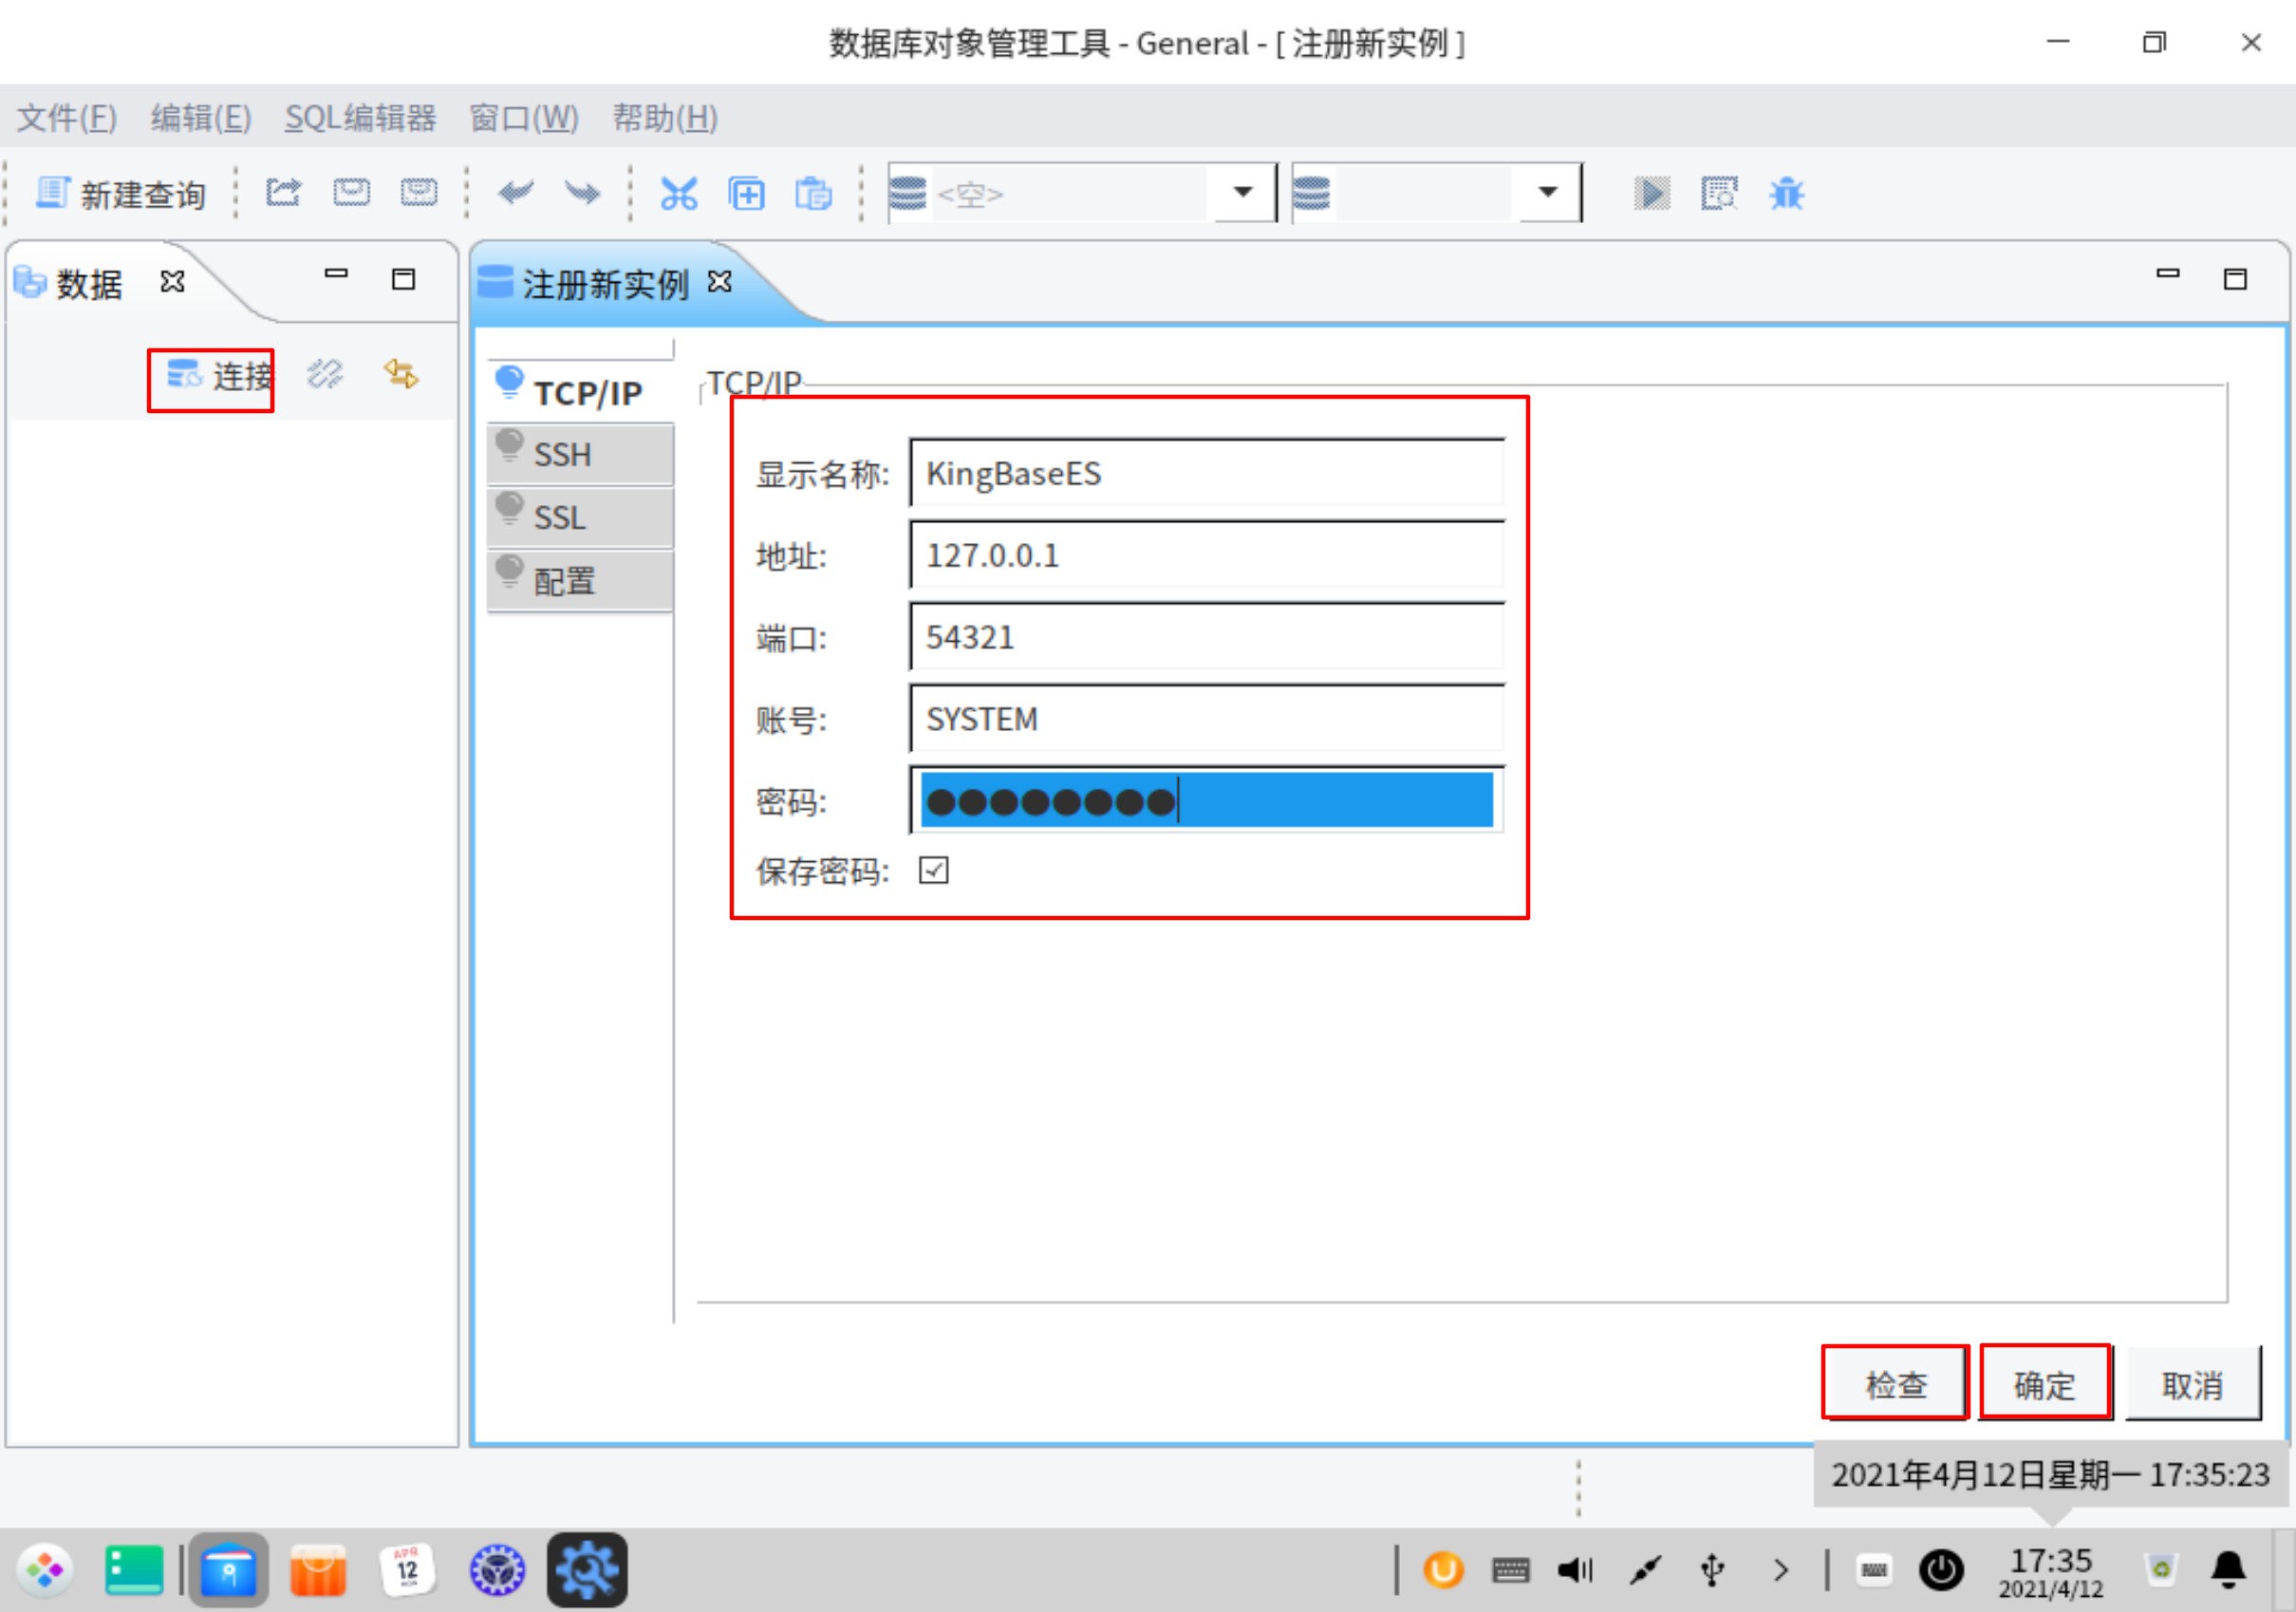Toggle the 保存密码 checkbox
Image resolution: width=2296 pixels, height=1612 pixels.
click(x=933, y=870)
